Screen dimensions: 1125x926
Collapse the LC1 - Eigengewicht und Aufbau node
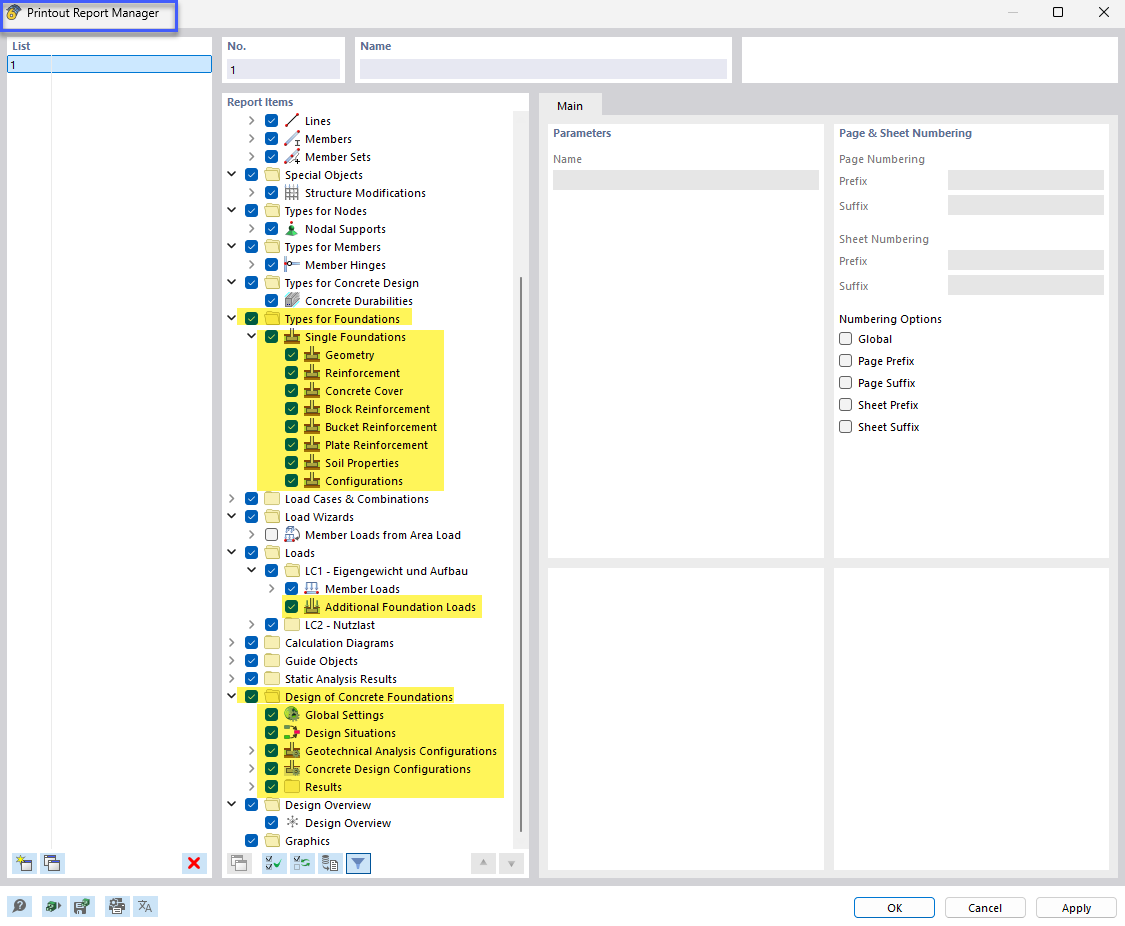pyautogui.click(x=251, y=570)
